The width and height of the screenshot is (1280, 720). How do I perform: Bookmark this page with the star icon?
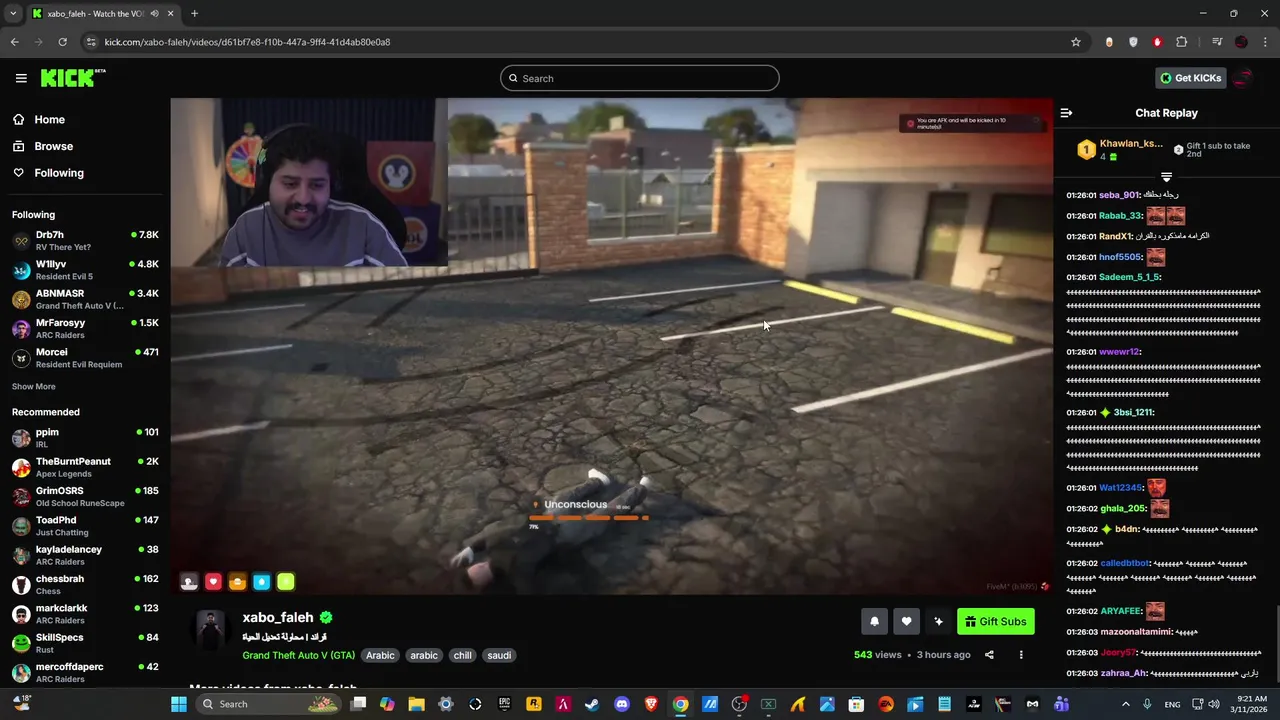coord(1076,42)
